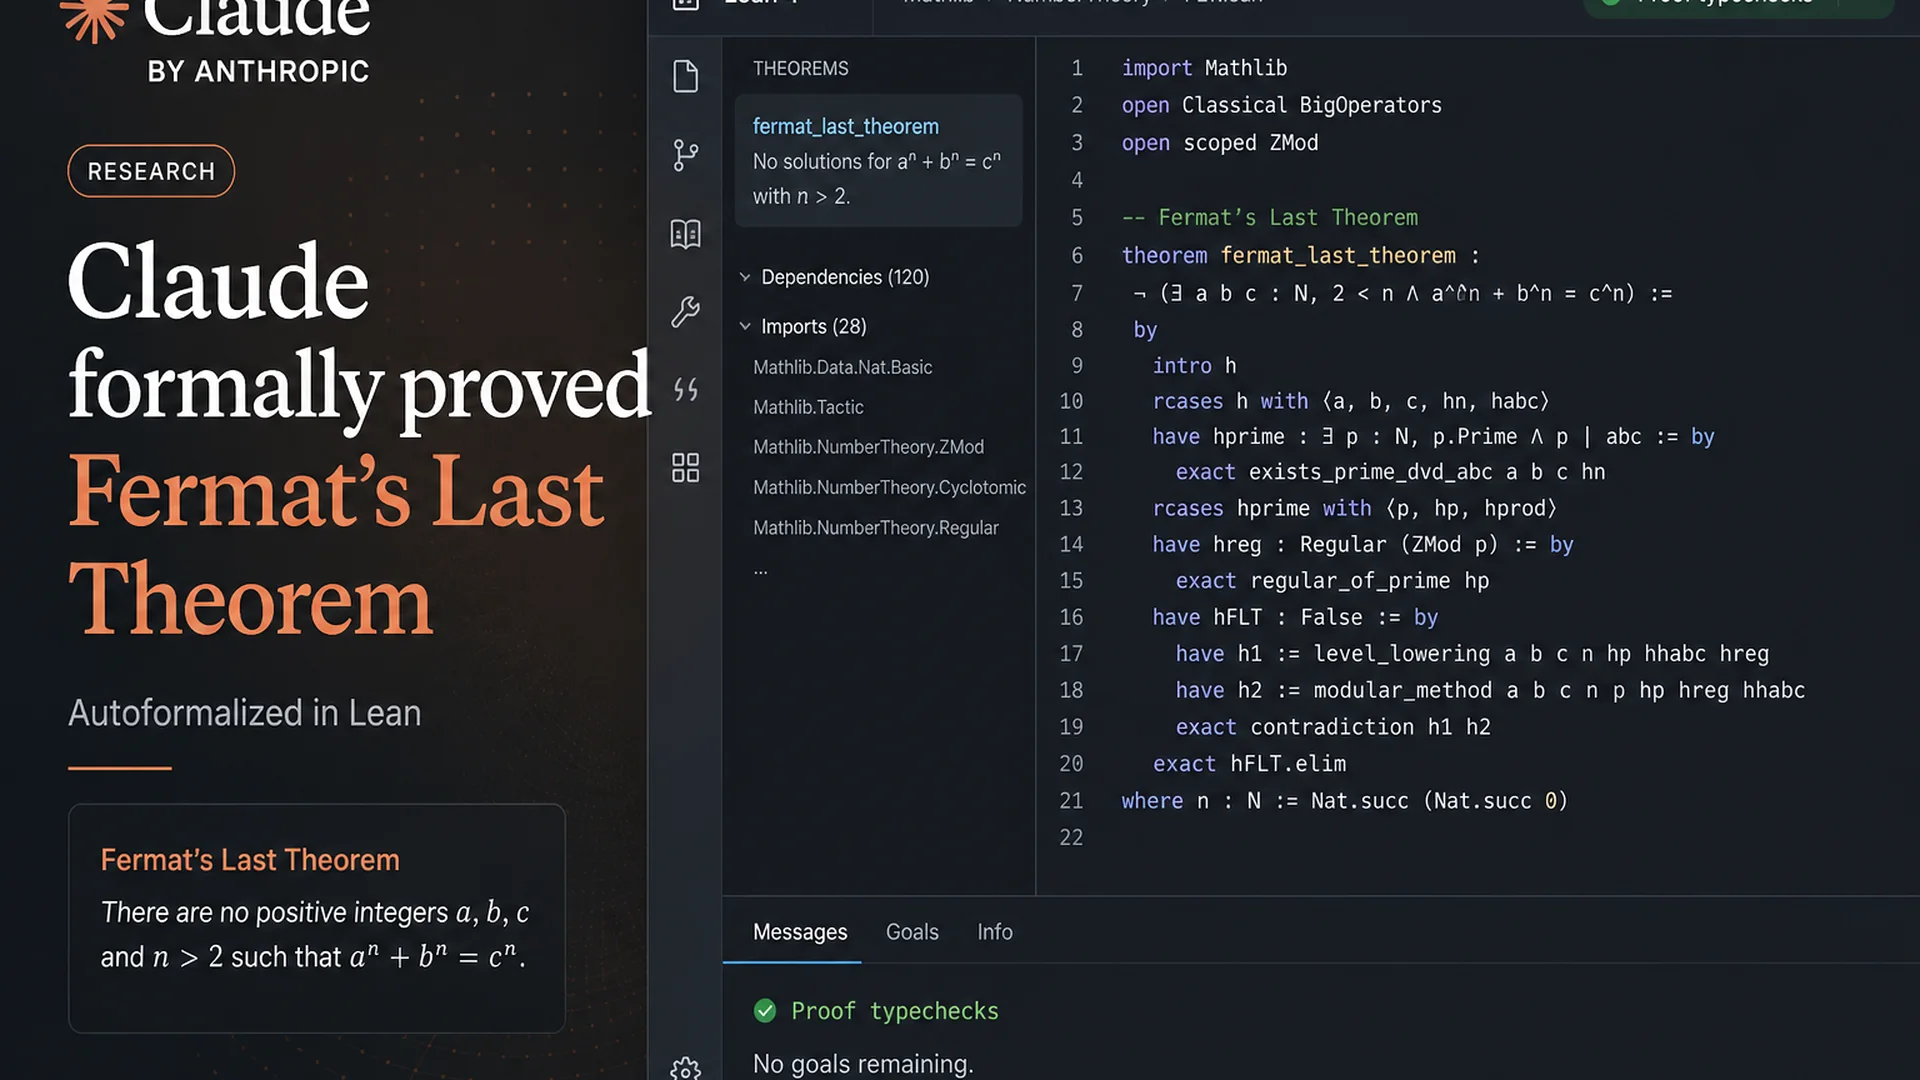Open the Info tab
This screenshot has width=1920, height=1080.
coord(995,932)
